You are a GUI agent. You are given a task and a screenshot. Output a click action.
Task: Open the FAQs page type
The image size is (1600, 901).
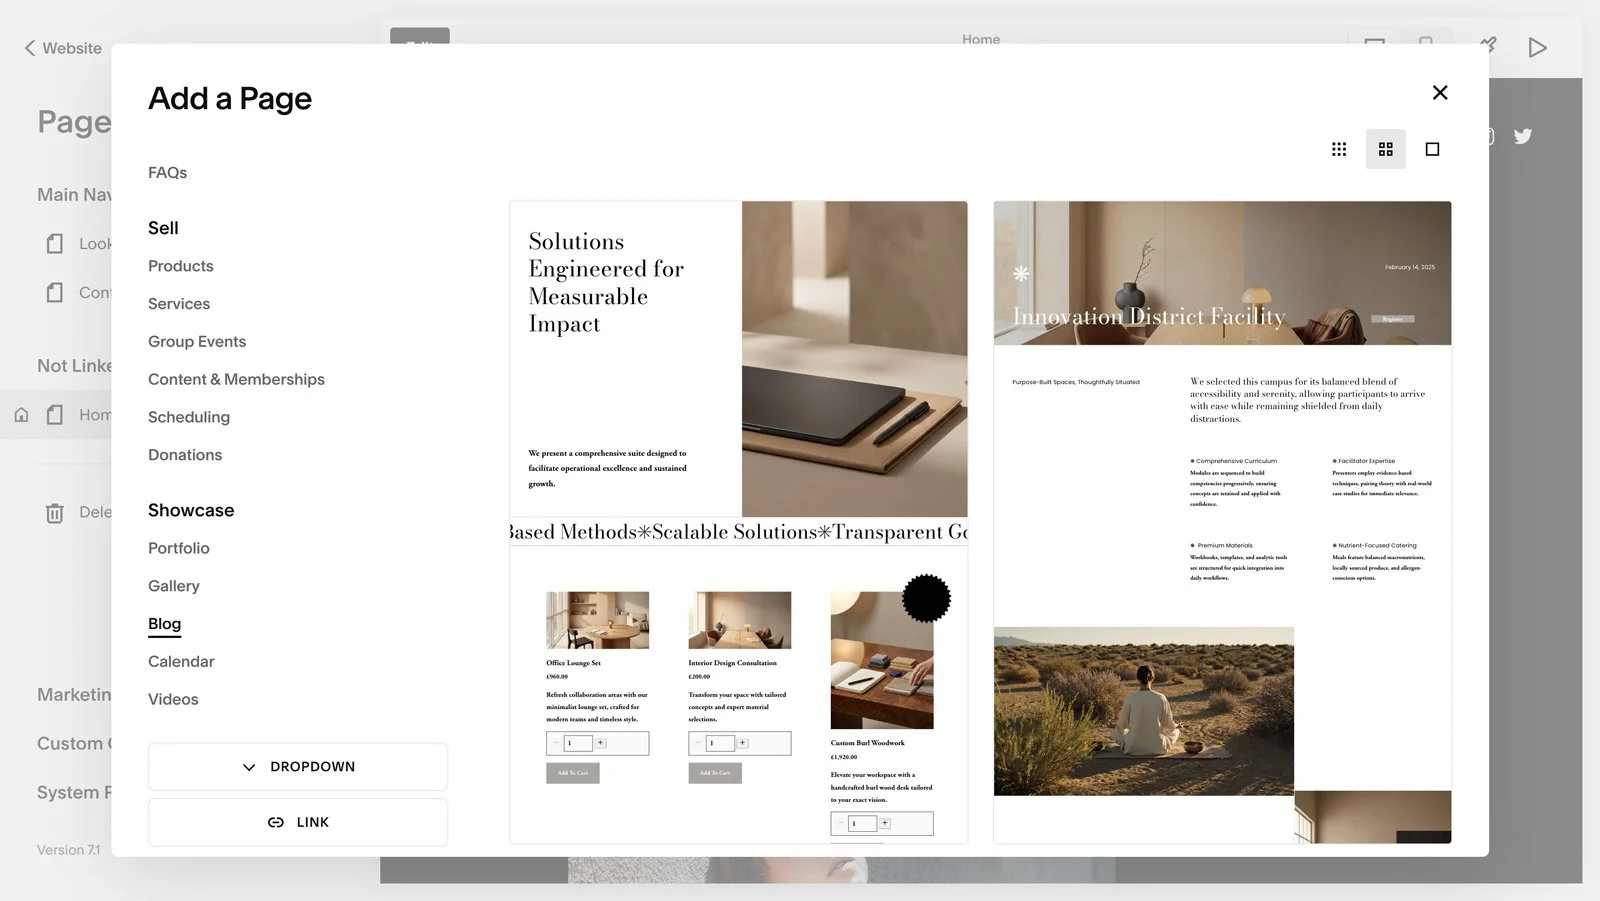pos(168,173)
